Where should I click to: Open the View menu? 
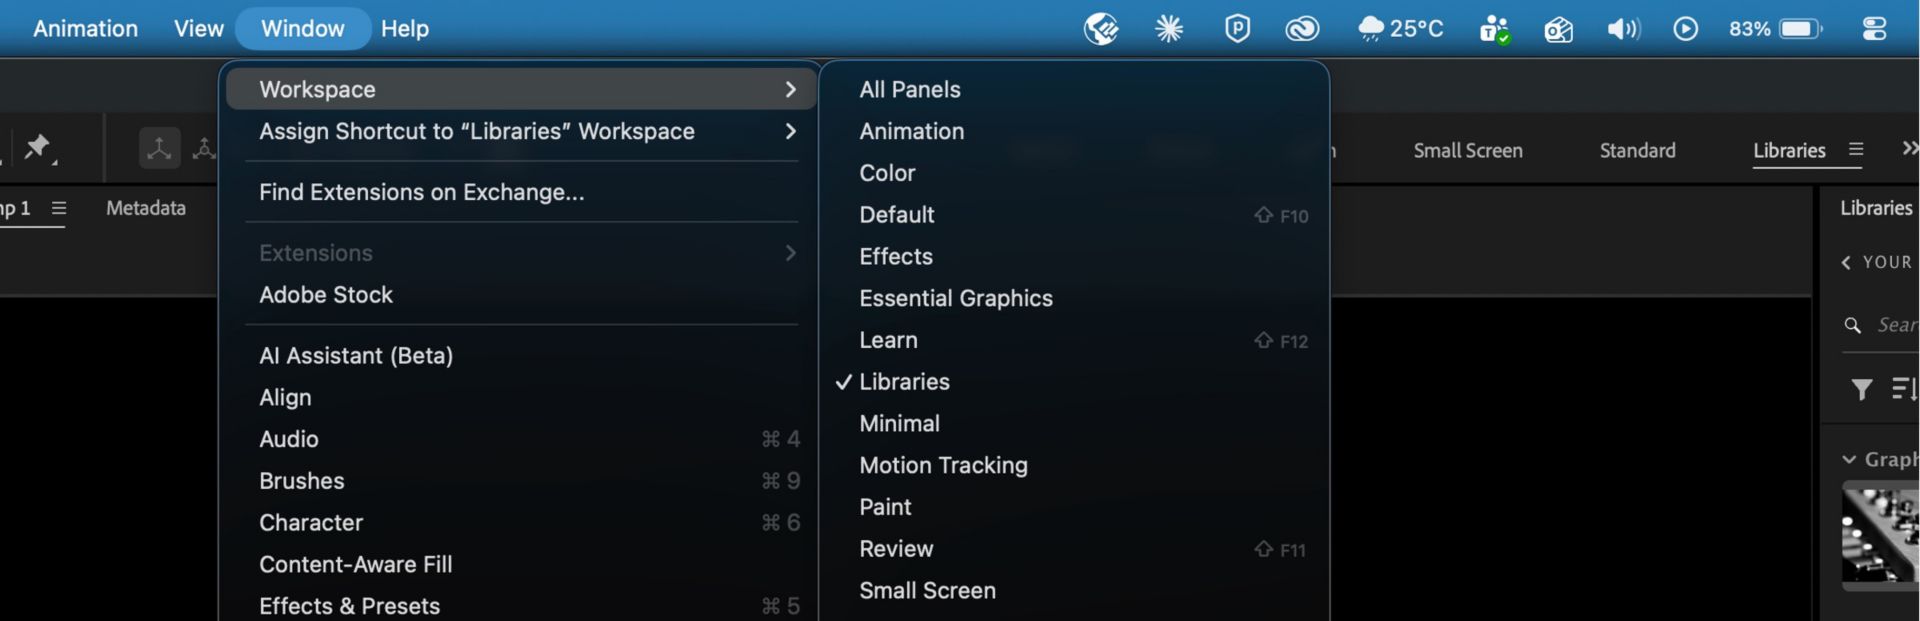(198, 28)
